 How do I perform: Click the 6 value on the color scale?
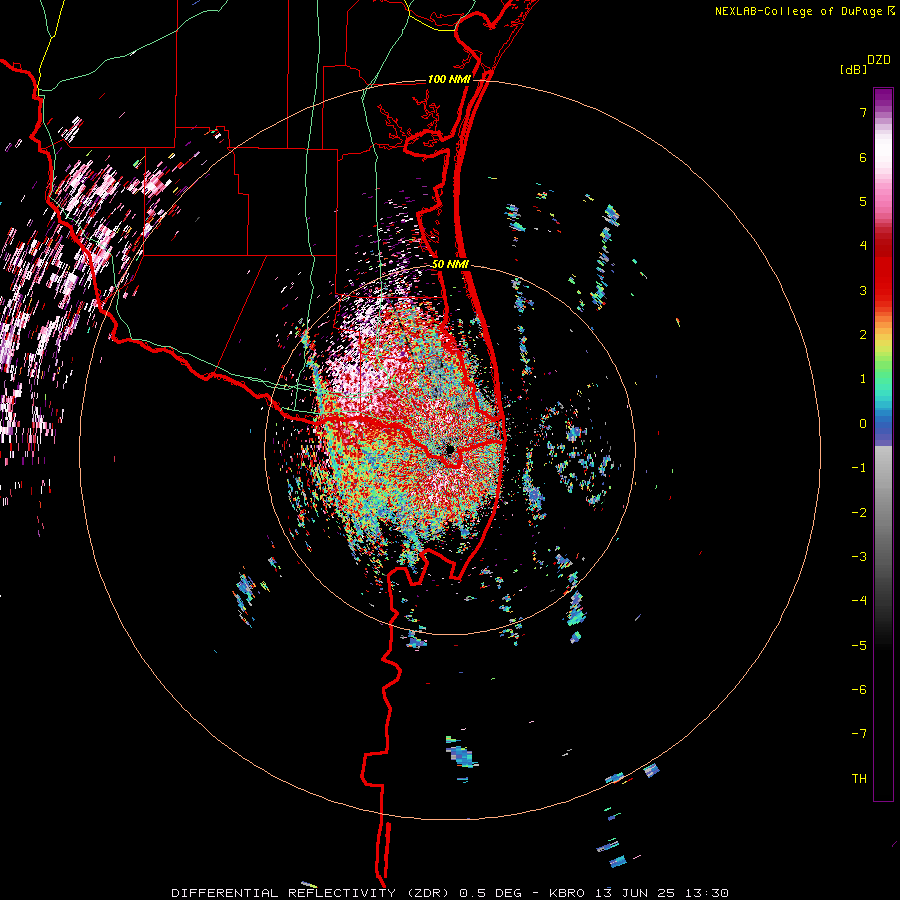(863, 157)
